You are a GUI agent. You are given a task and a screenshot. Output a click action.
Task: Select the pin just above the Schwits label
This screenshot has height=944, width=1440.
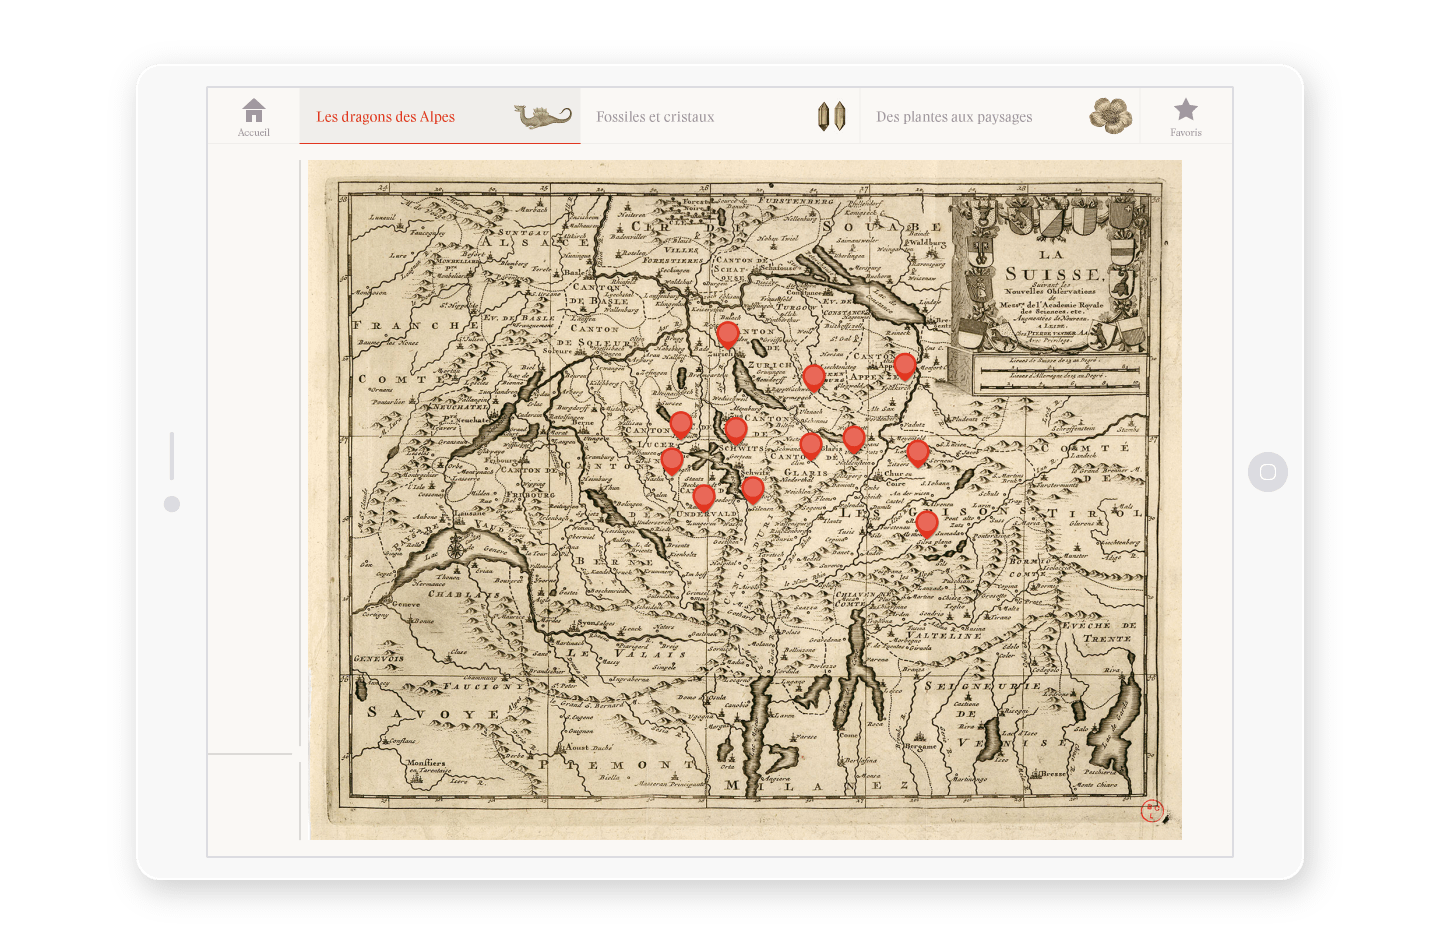pos(736,431)
